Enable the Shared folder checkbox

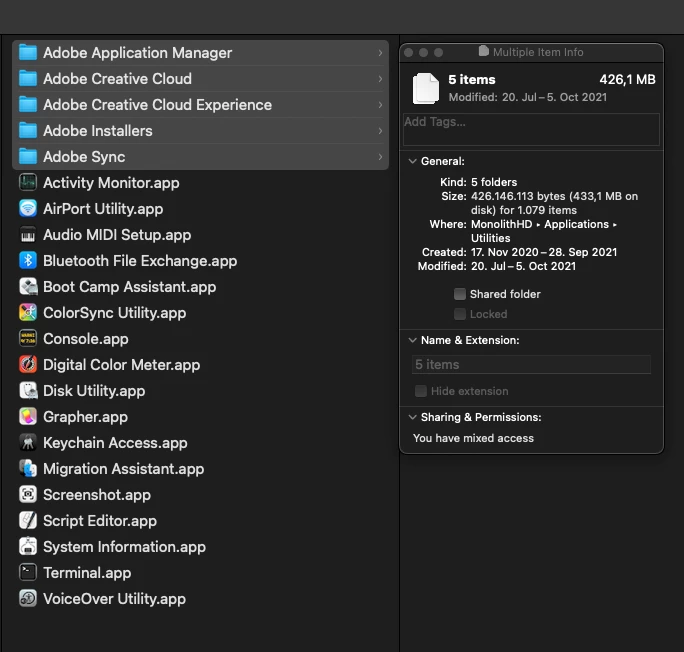click(x=460, y=294)
